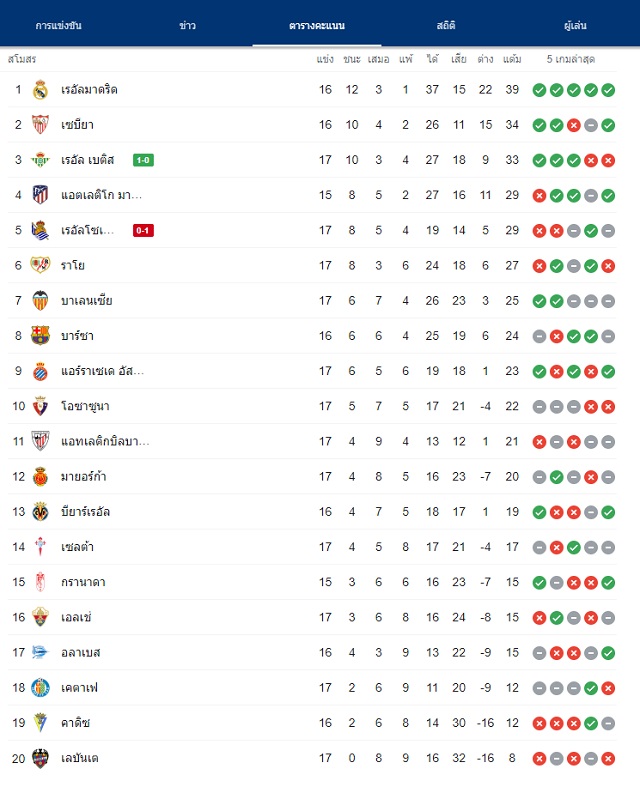This screenshot has width=640, height=787.
Task: Click the Levante crest in row 20
Action: point(40,758)
